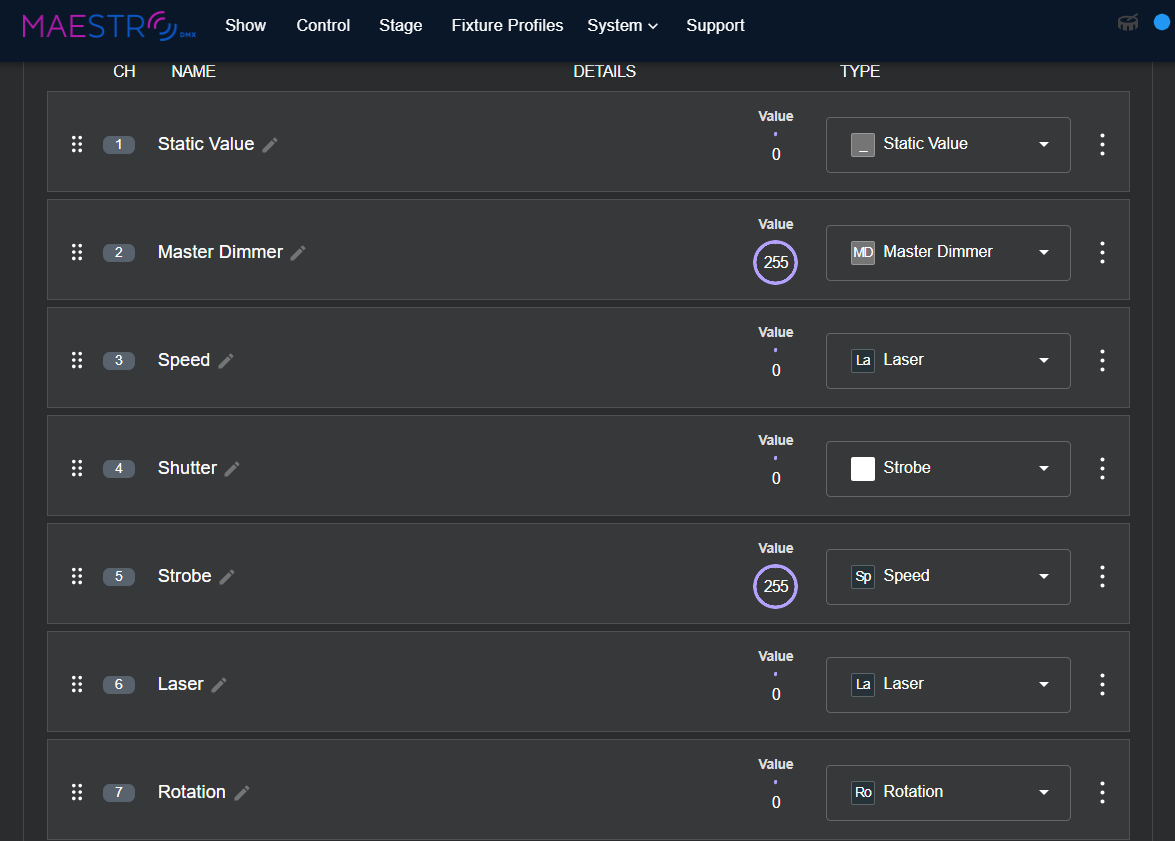Click the drag handle for Master Dimmer row

click(x=76, y=252)
